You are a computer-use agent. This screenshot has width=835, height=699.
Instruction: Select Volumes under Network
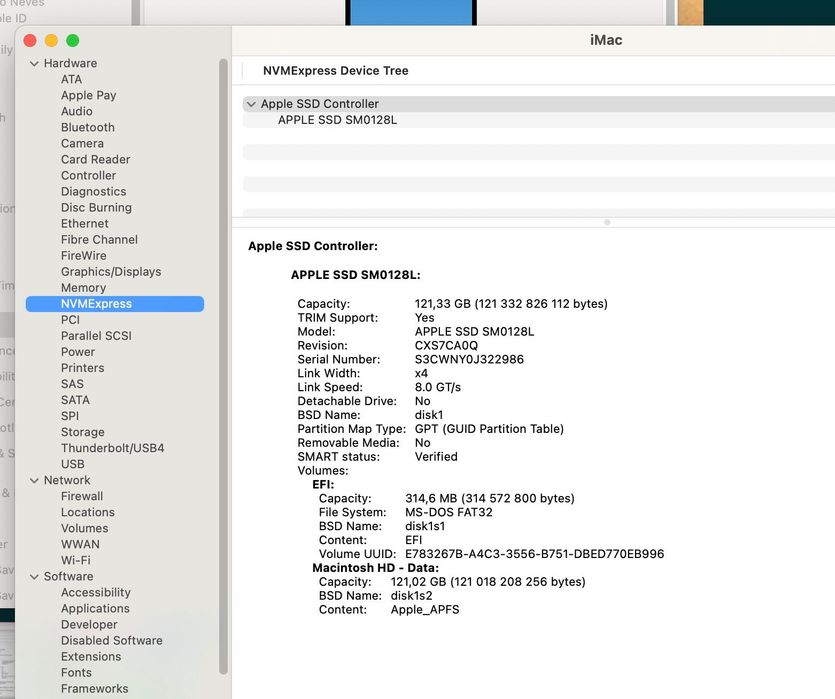coord(85,528)
